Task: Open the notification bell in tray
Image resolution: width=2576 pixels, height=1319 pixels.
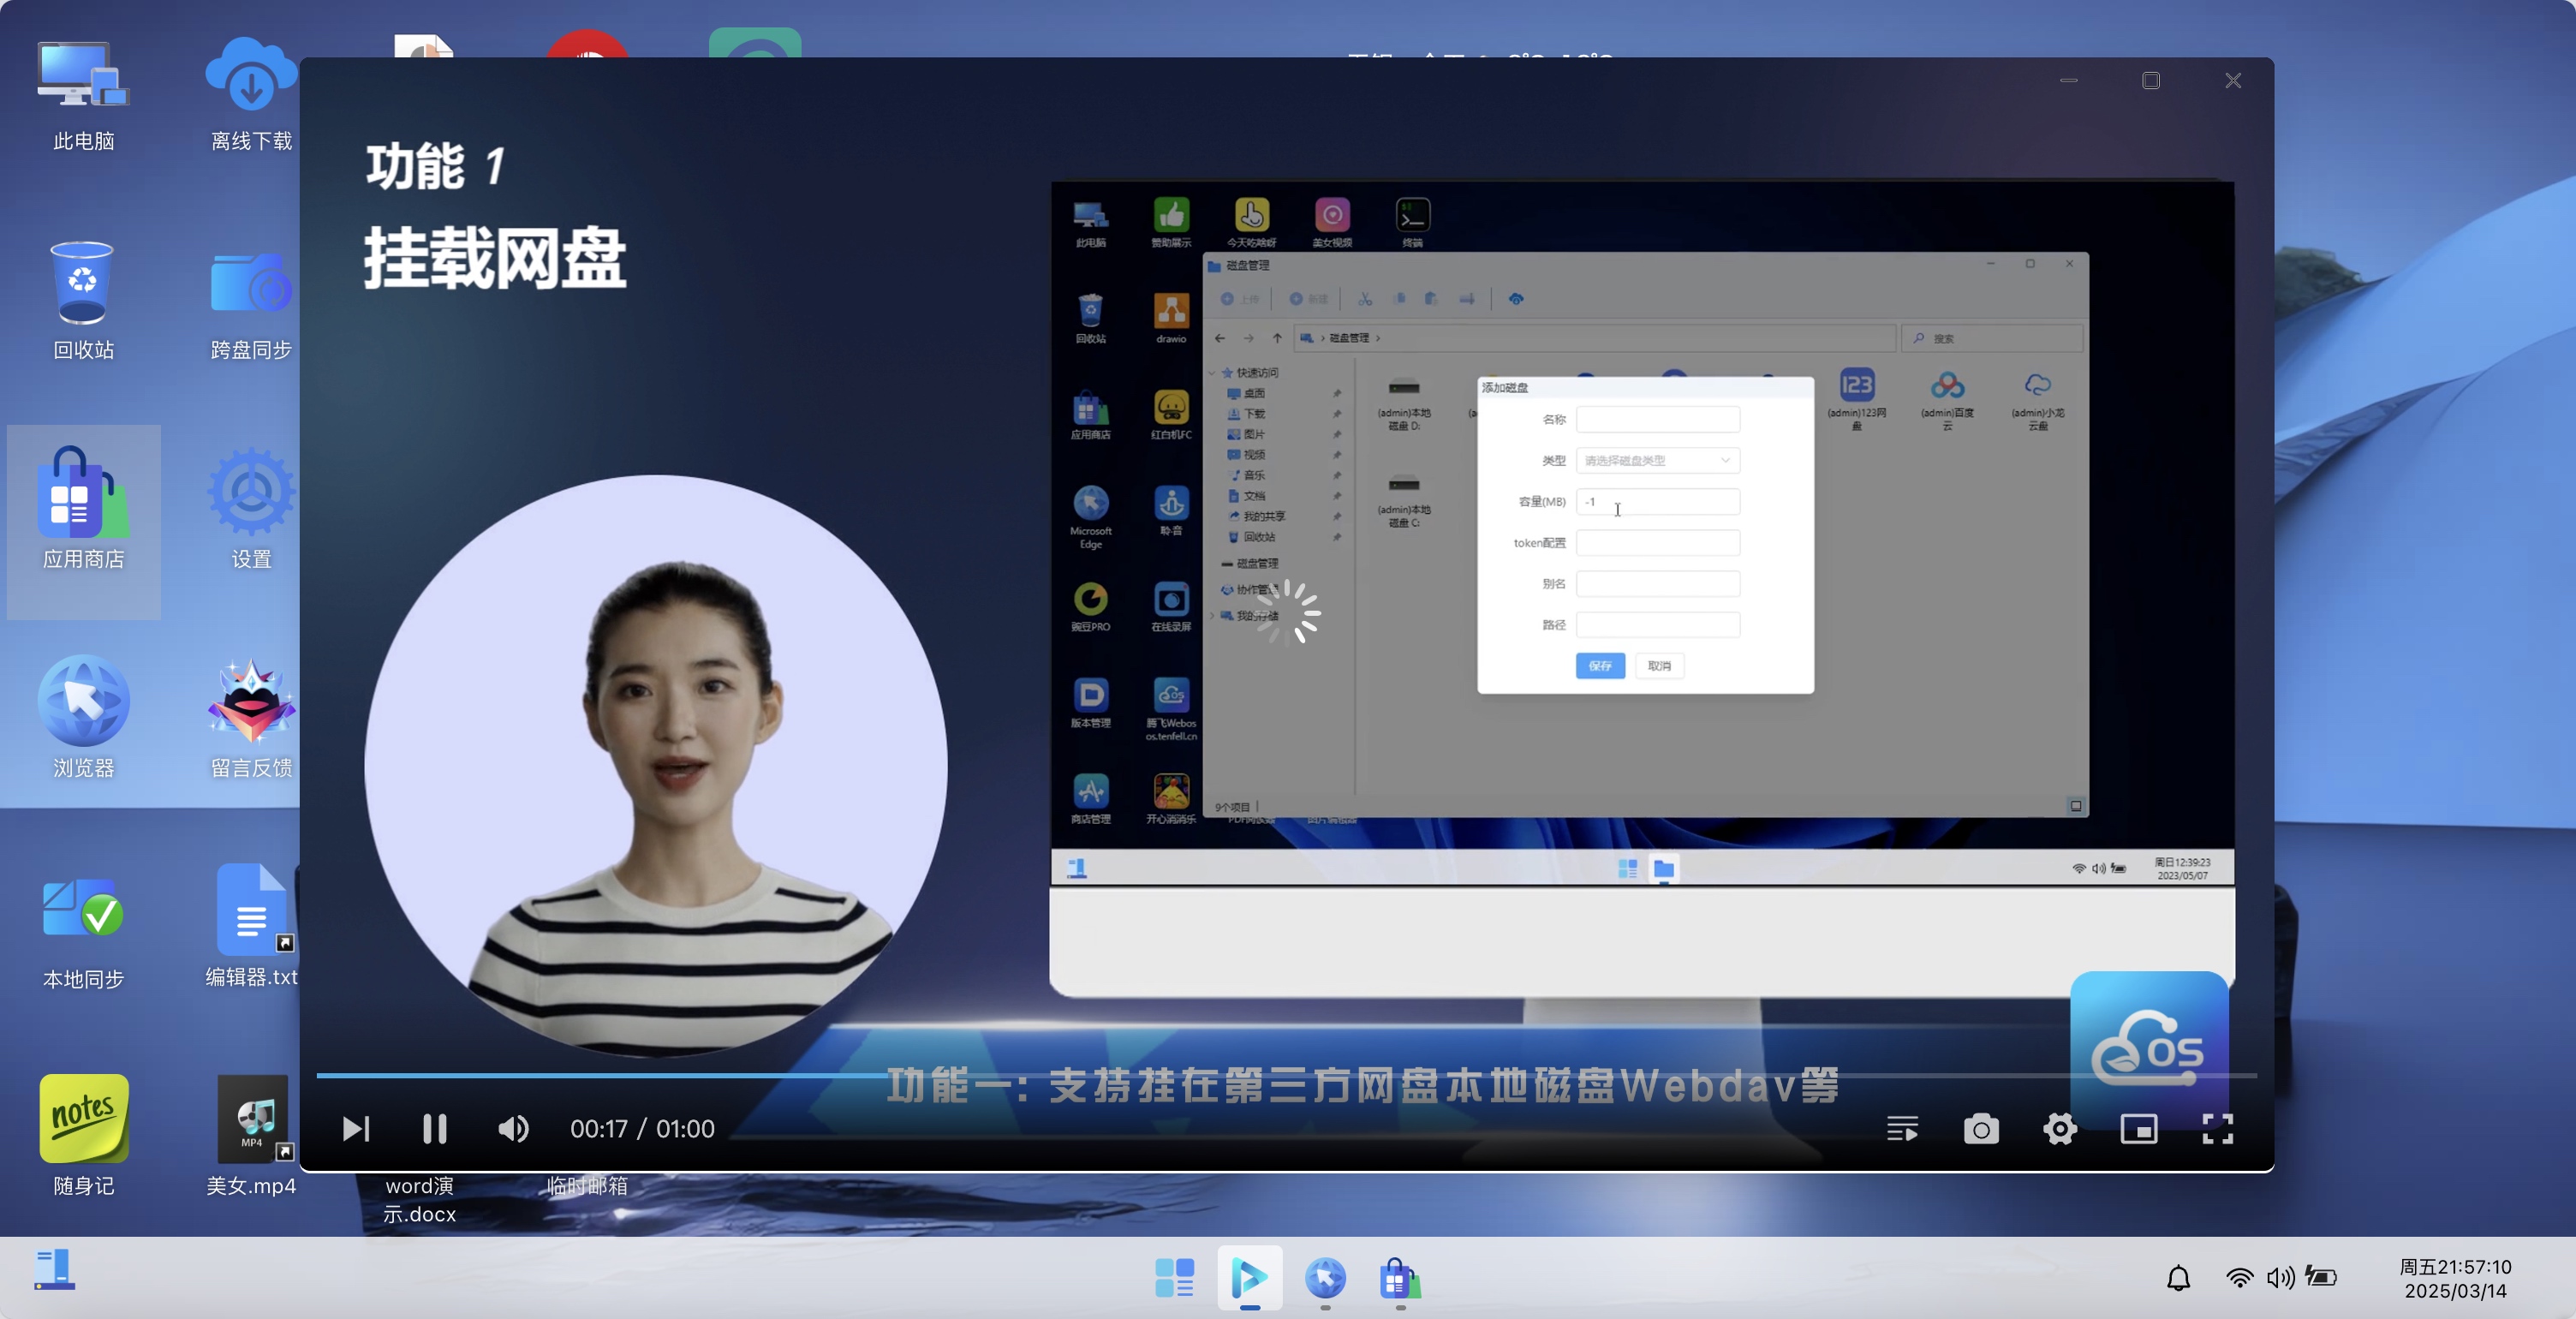Action: coord(2178,1278)
